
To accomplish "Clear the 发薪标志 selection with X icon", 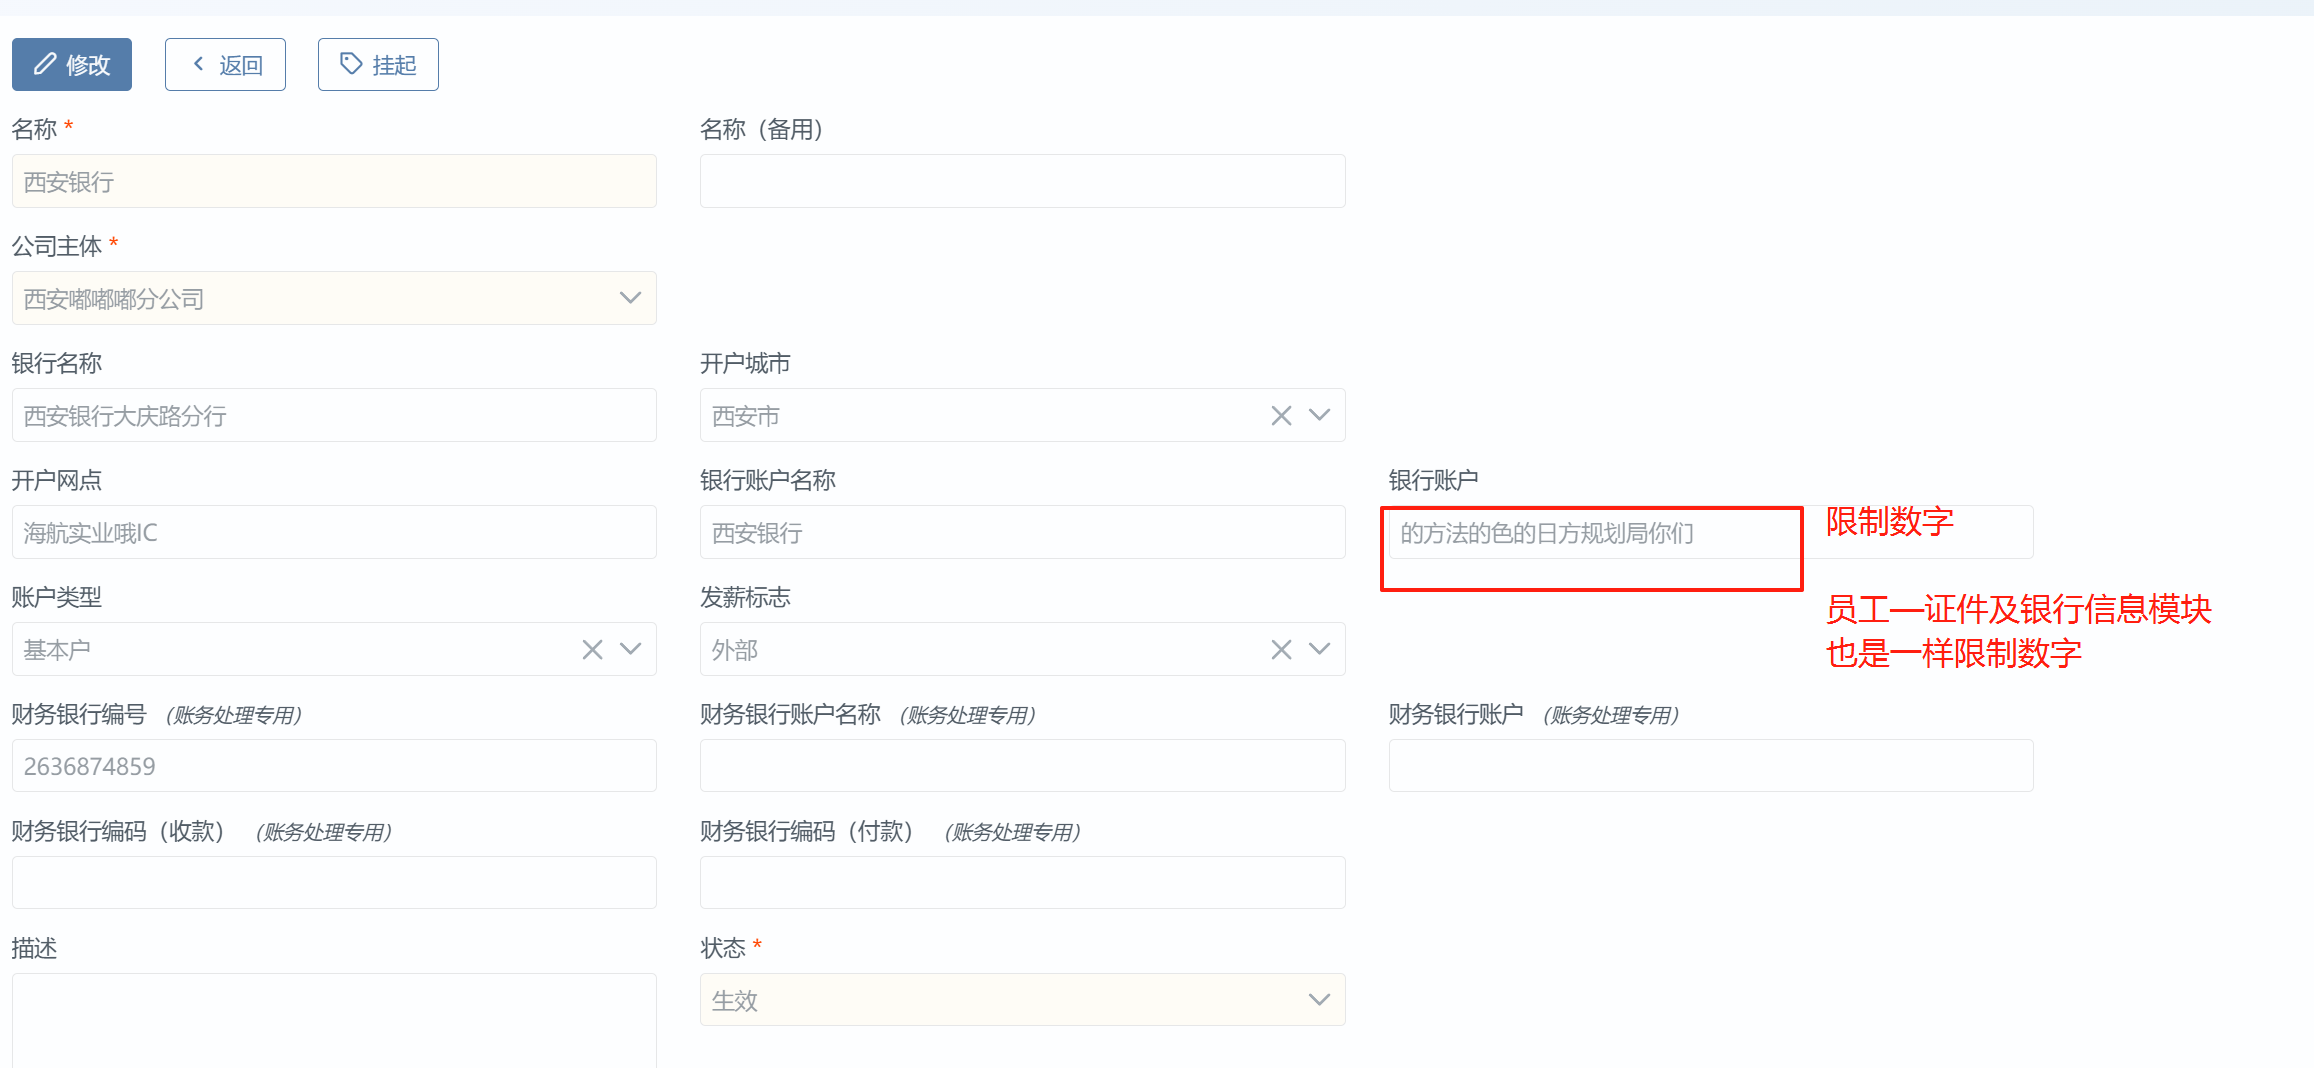I will click(1281, 650).
